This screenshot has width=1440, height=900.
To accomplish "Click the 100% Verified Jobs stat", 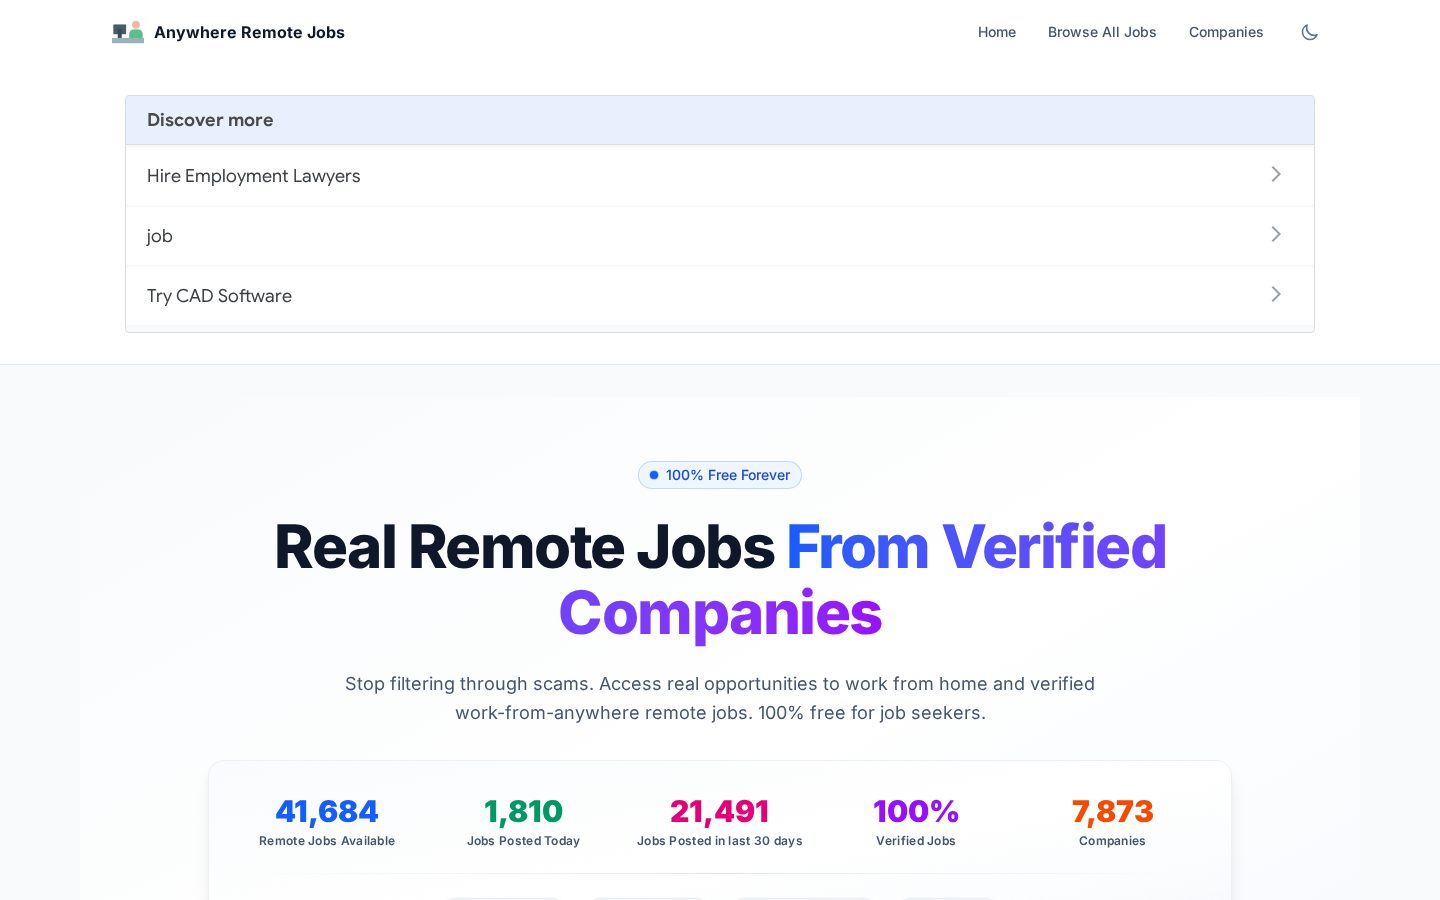I will click(916, 822).
